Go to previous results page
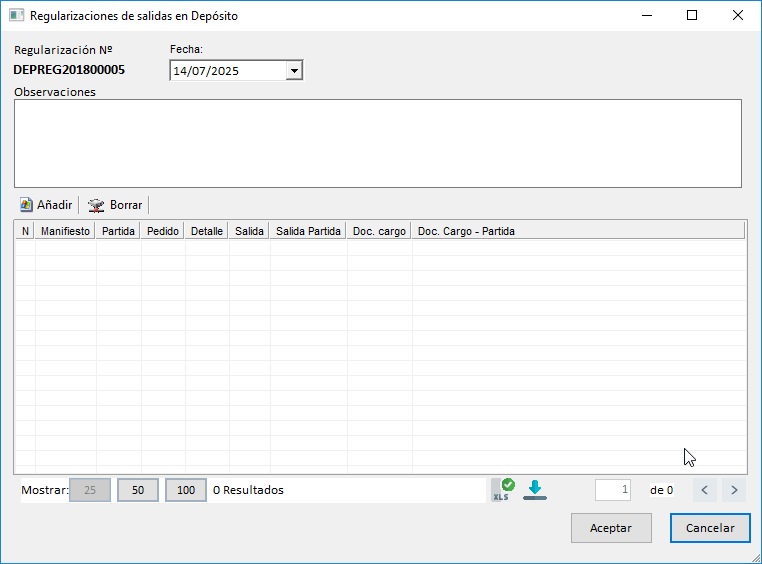The height and width of the screenshot is (564, 762). [x=705, y=490]
